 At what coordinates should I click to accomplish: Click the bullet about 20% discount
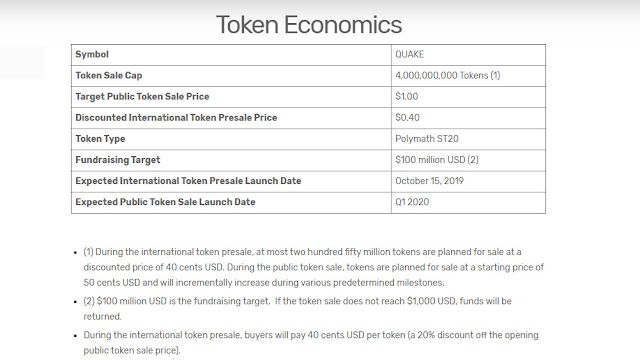tap(311, 342)
